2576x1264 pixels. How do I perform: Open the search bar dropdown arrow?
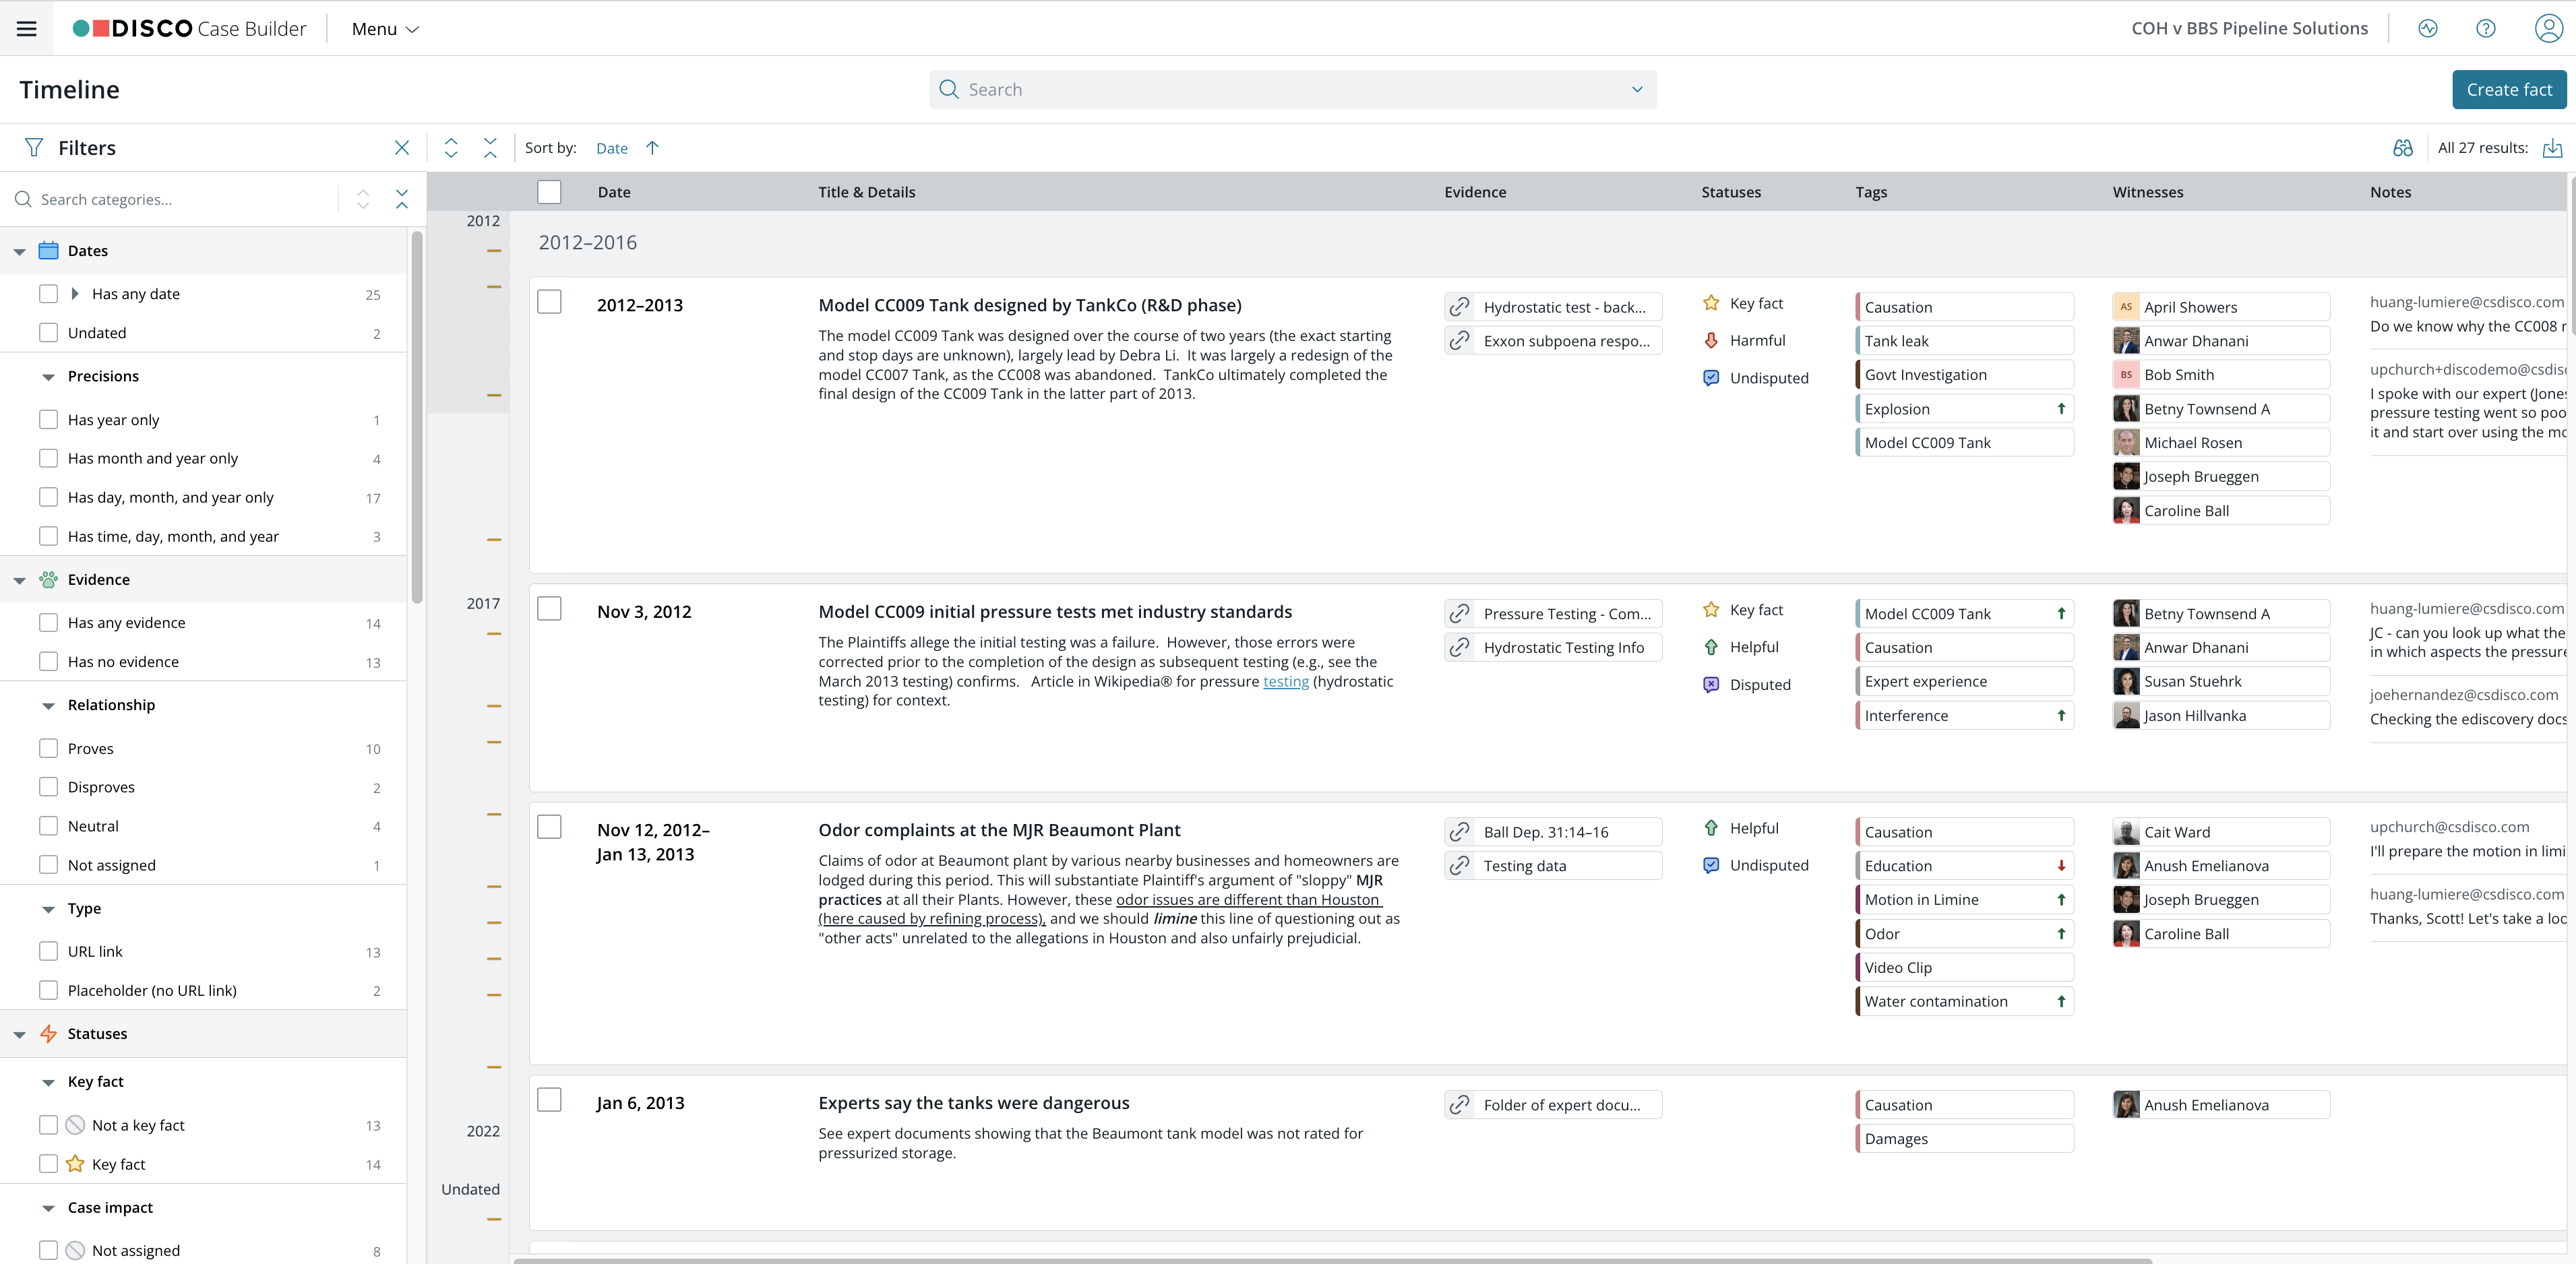tap(1637, 90)
